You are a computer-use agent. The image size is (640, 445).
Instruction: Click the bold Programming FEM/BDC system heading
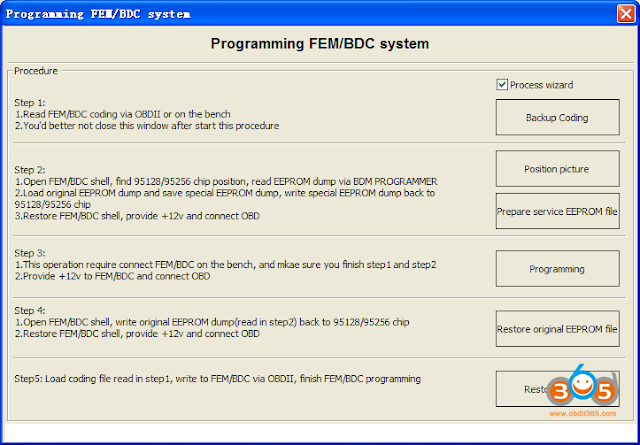(319, 44)
